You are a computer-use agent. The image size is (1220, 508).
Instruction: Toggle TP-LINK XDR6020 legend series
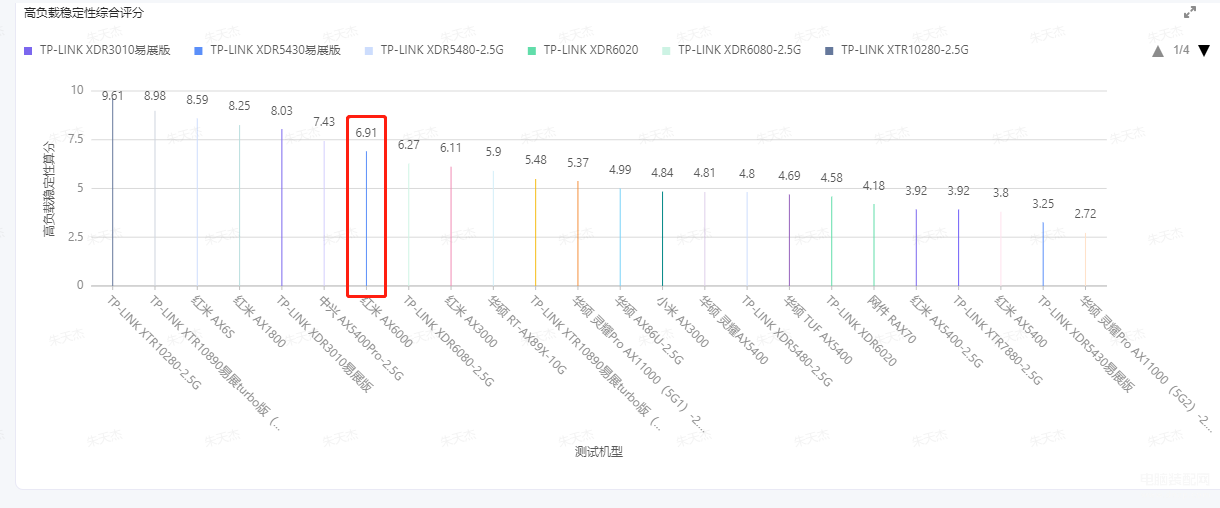583,50
